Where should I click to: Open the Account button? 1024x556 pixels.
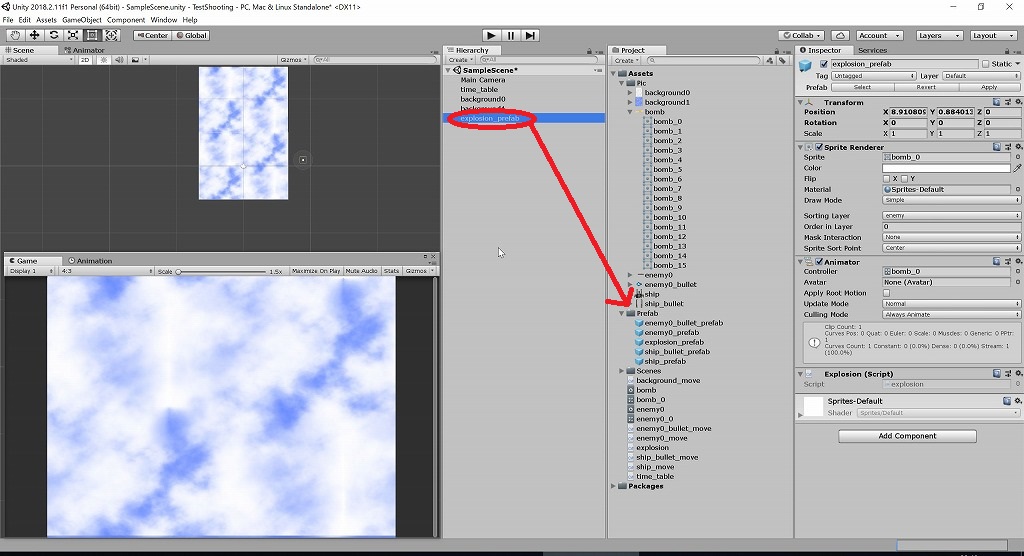tap(878, 35)
